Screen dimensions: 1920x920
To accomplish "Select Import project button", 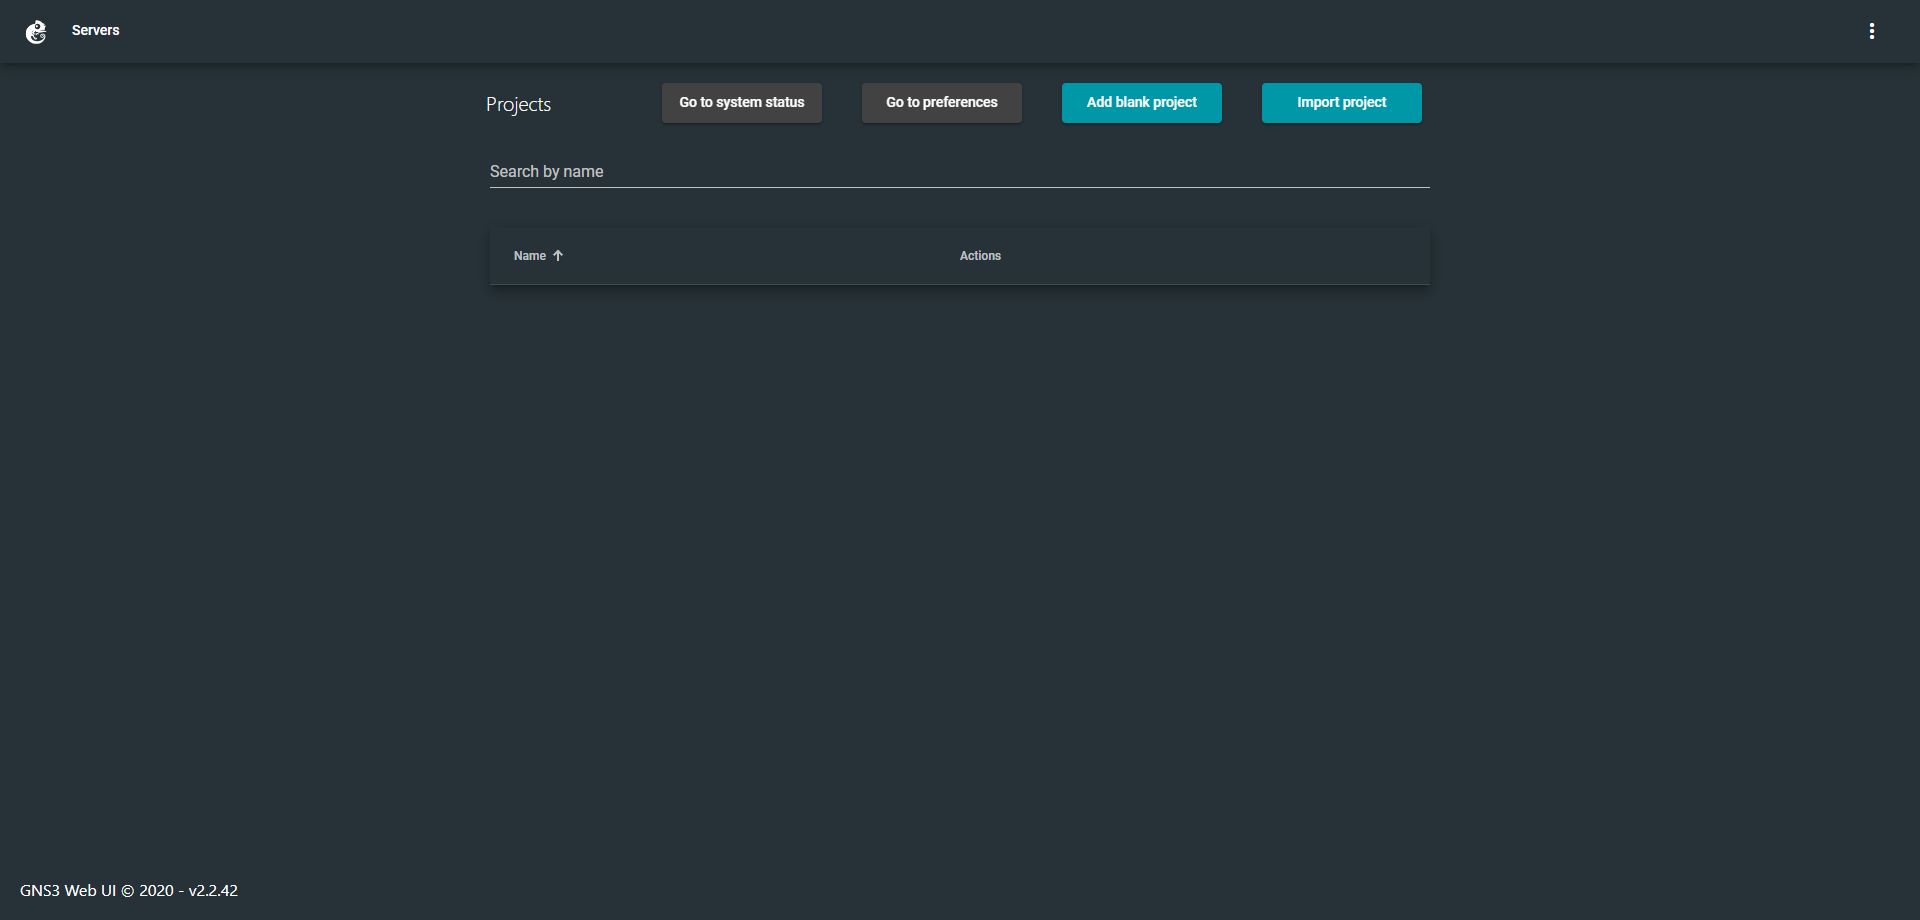I will pyautogui.click(x=1341, y=103).
